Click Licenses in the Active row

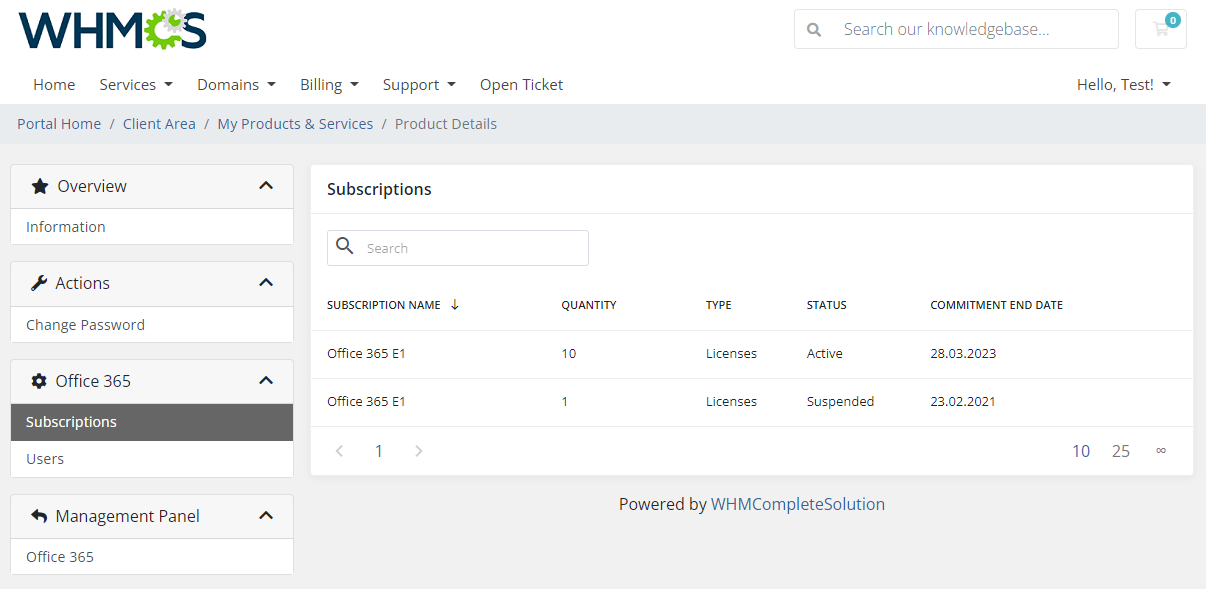pos(731,354)
